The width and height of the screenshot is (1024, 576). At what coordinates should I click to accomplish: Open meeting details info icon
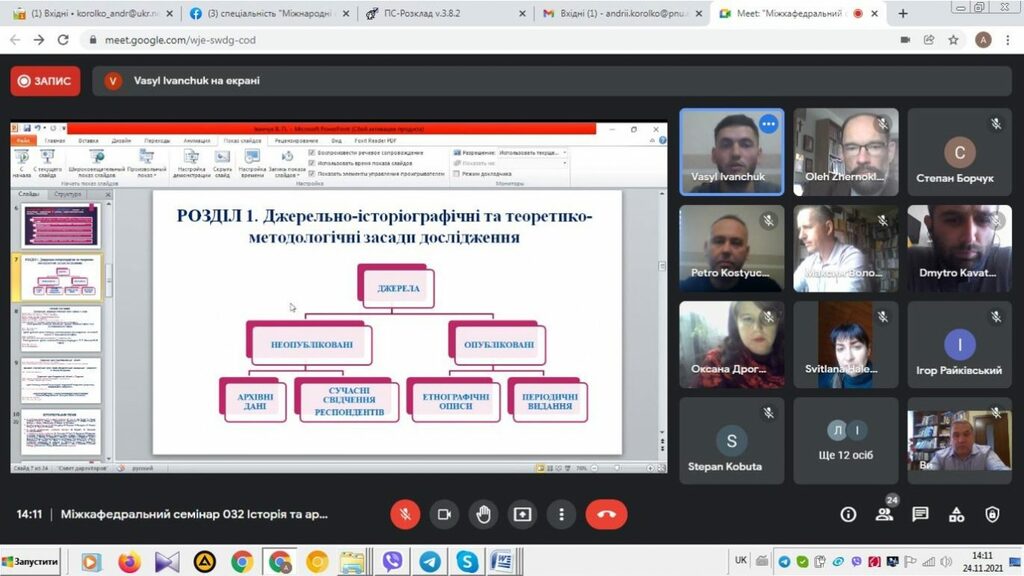point(848,514)
